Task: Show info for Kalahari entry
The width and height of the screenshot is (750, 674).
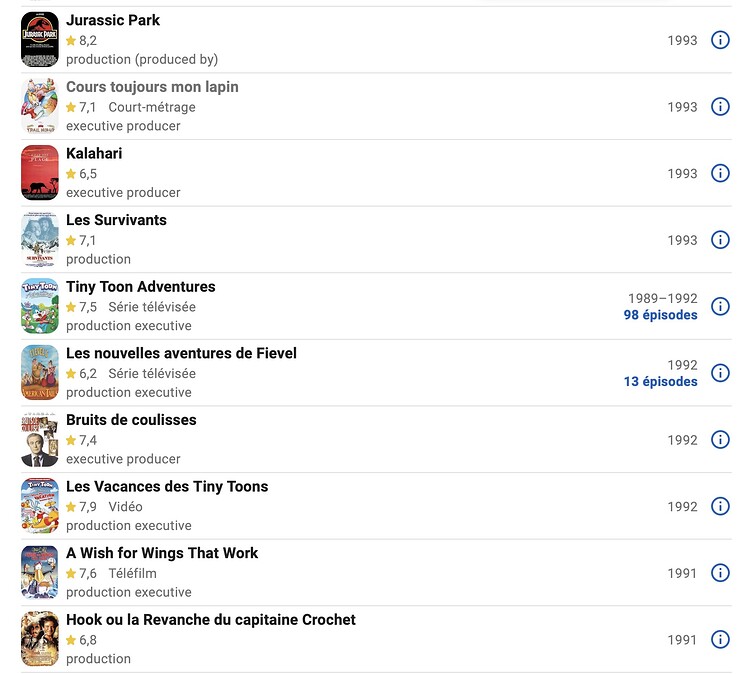Action: click(x=720, y=173)
